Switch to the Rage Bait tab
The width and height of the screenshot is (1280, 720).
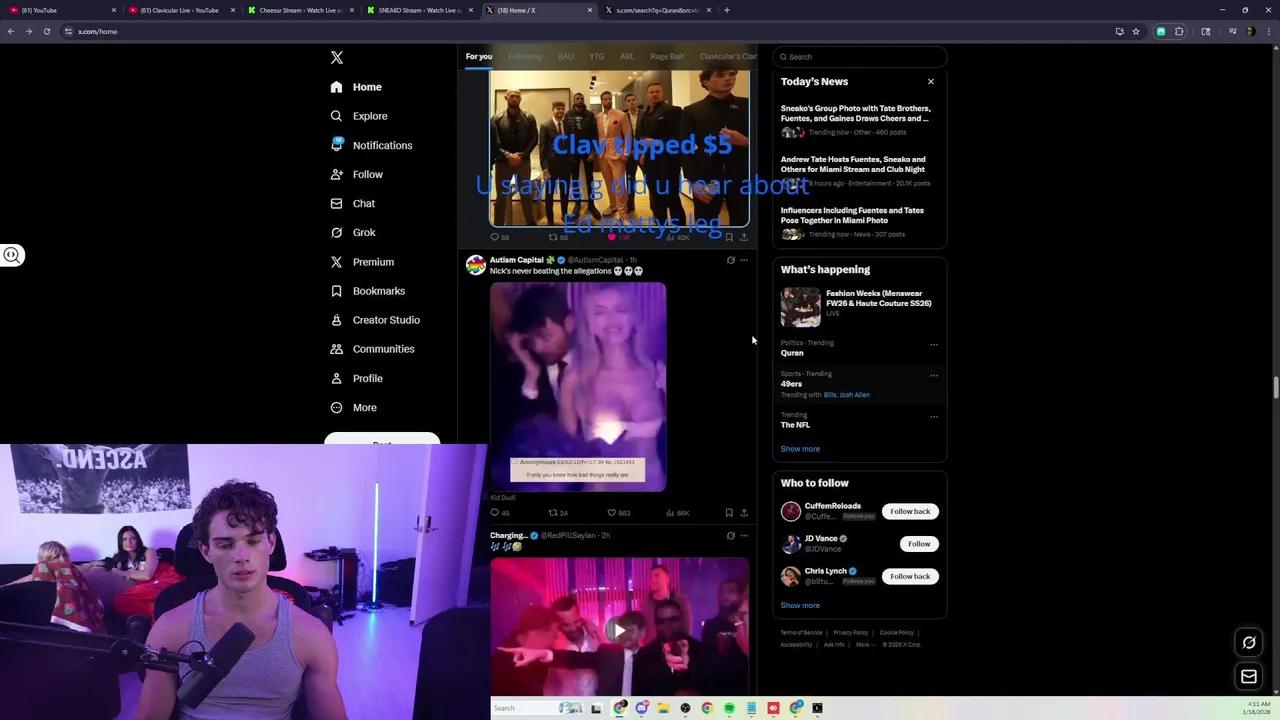(668, 57)
